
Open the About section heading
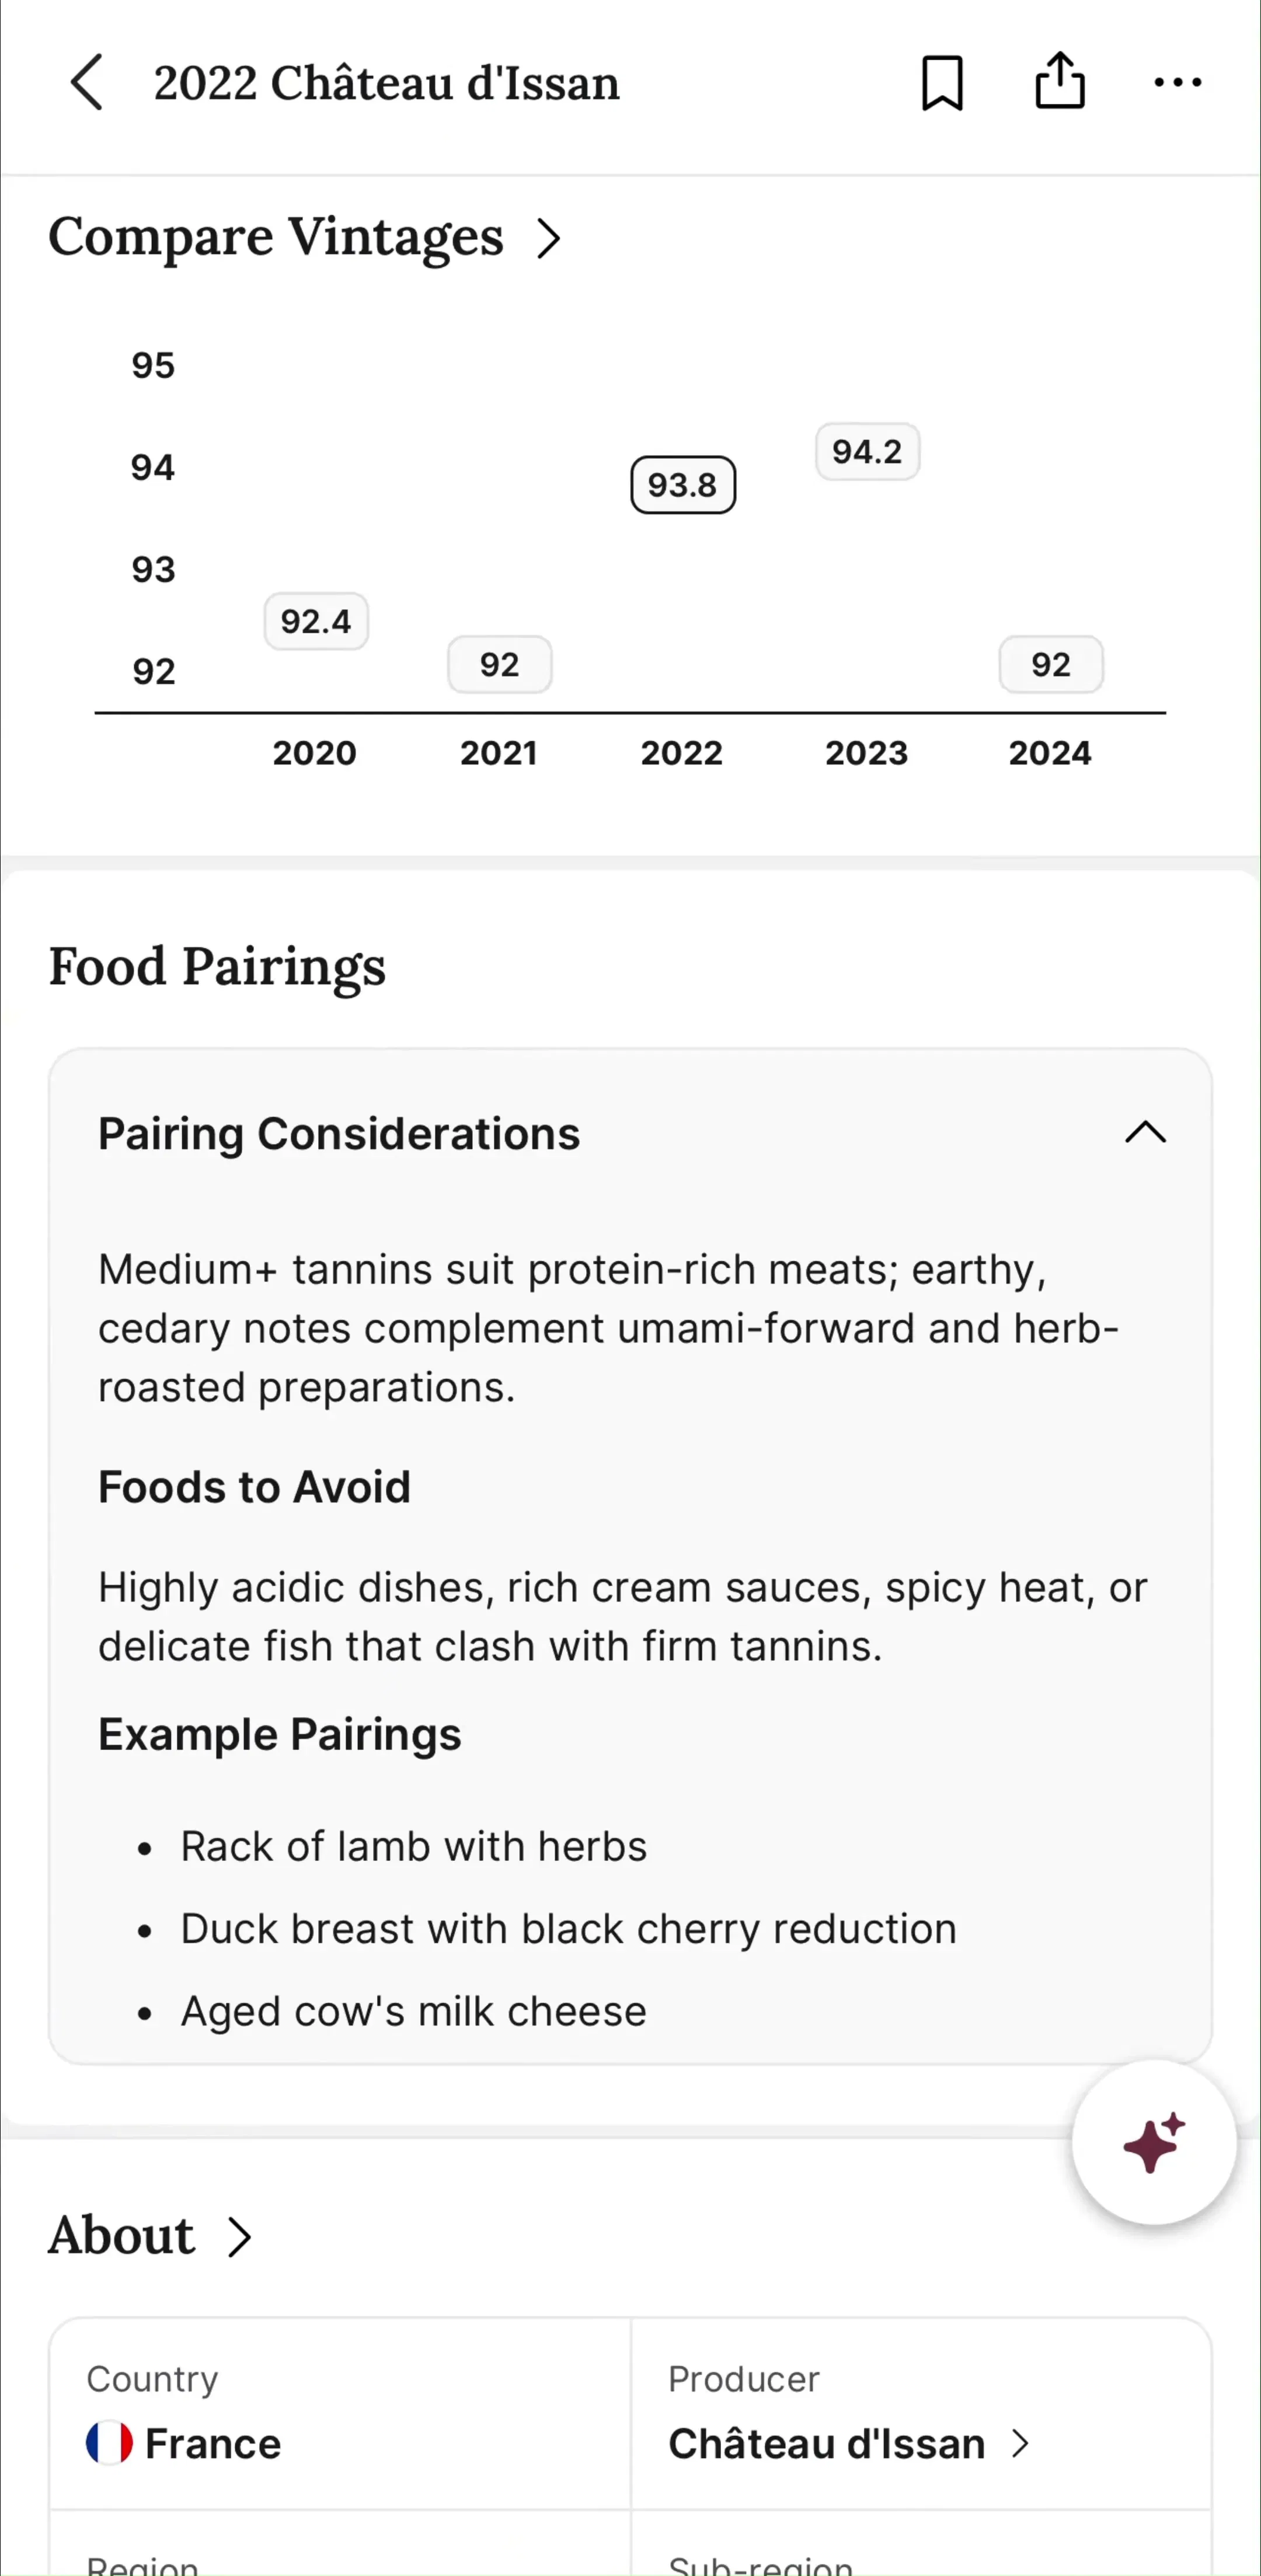[121, 2235]
